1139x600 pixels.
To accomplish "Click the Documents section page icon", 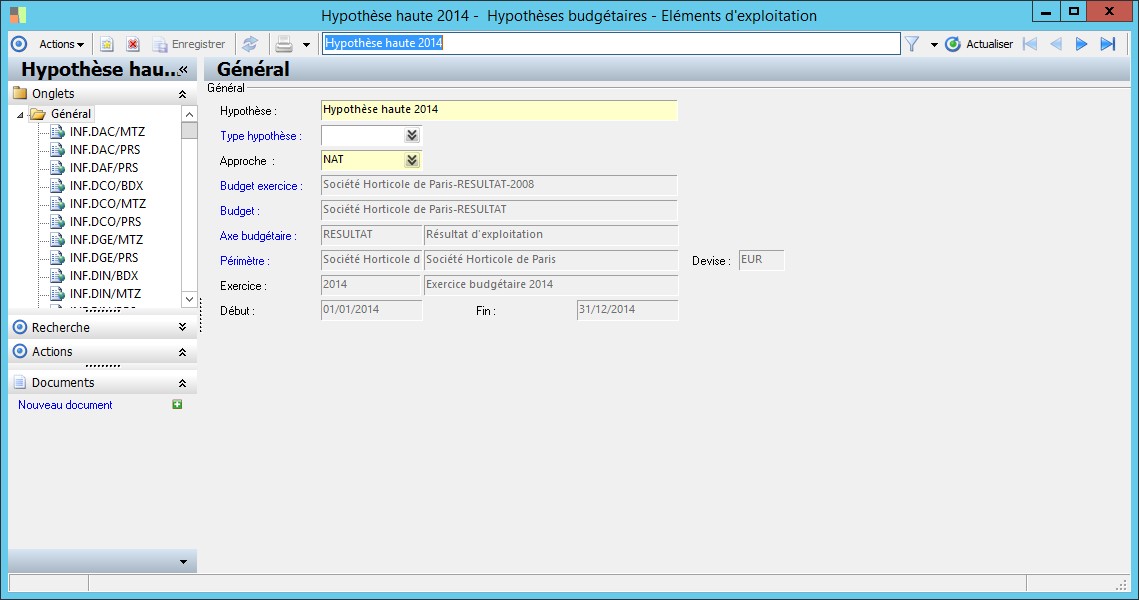I will tap(20, 383).
